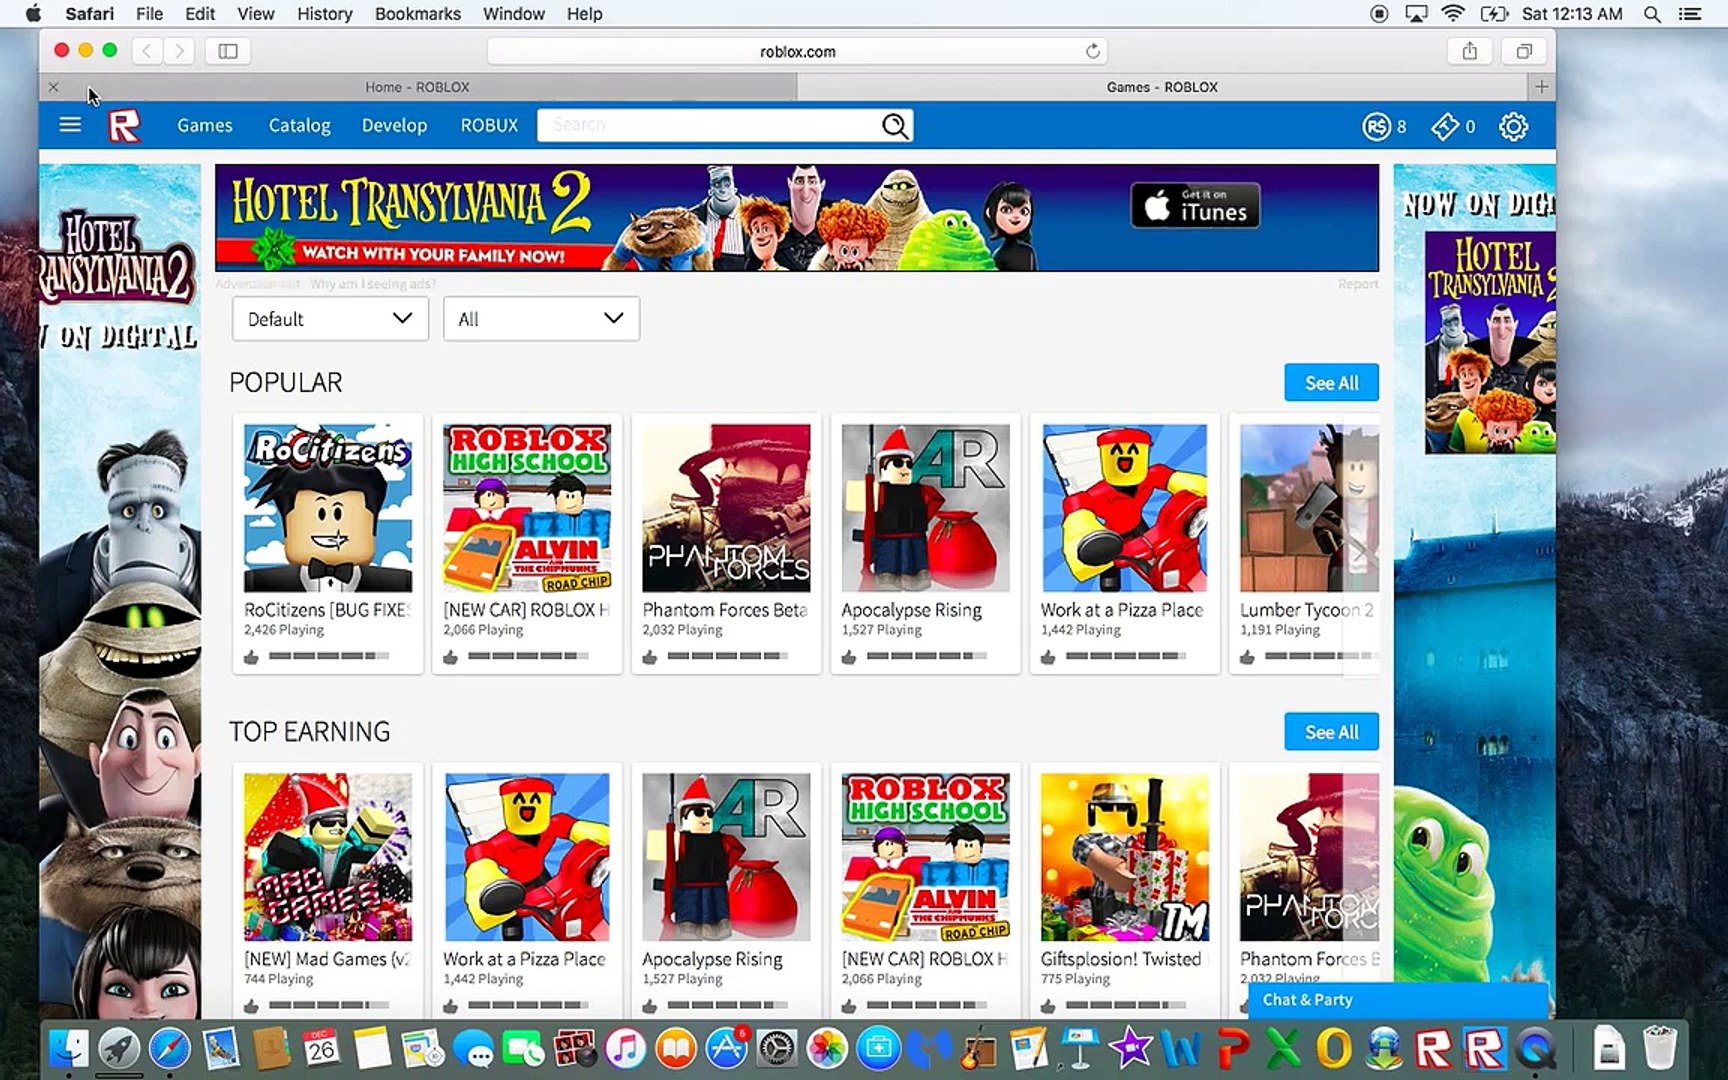Viewport: 1728px width, 1080px height.
Task: Close the Home - ROBLOX tab
Action: click(x=54, y=87)
